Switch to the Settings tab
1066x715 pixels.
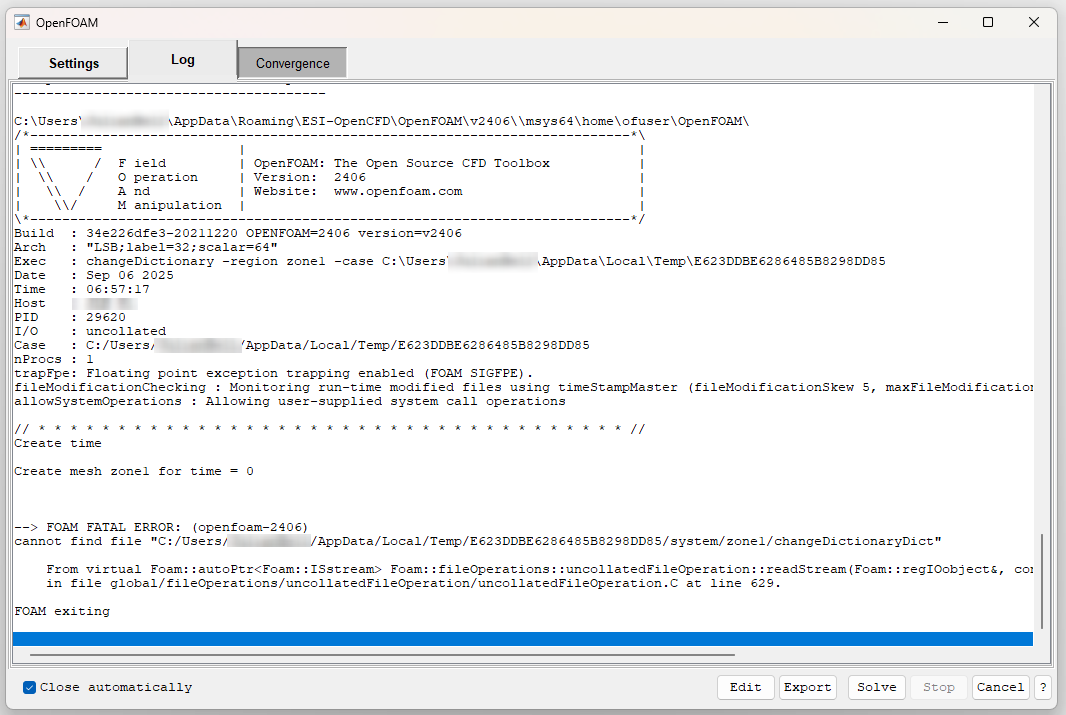(x=73, y=63)
